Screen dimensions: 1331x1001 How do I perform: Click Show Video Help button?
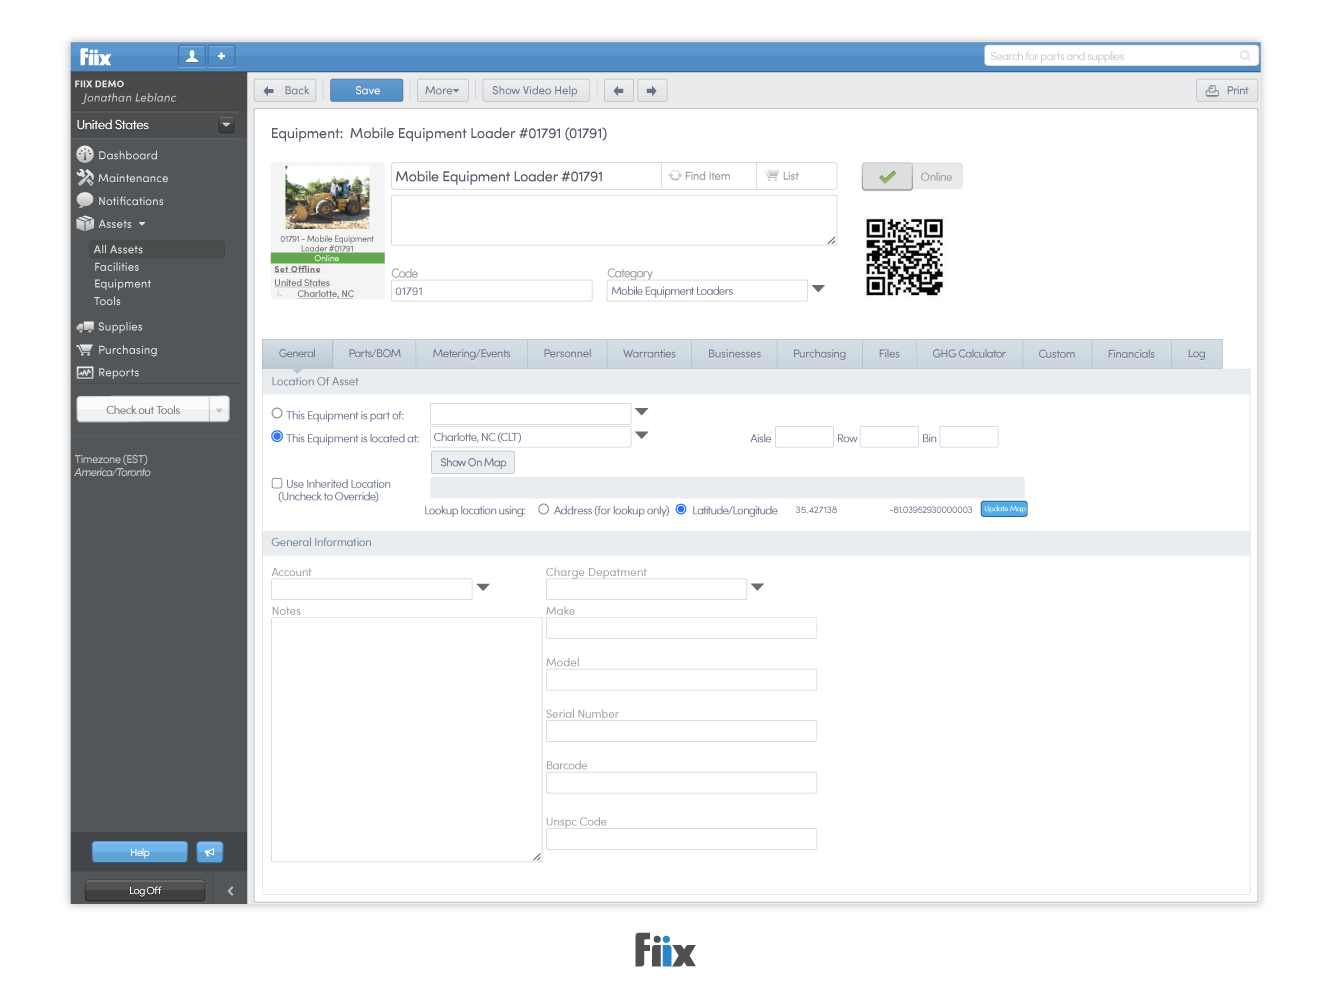click(535, 91)
